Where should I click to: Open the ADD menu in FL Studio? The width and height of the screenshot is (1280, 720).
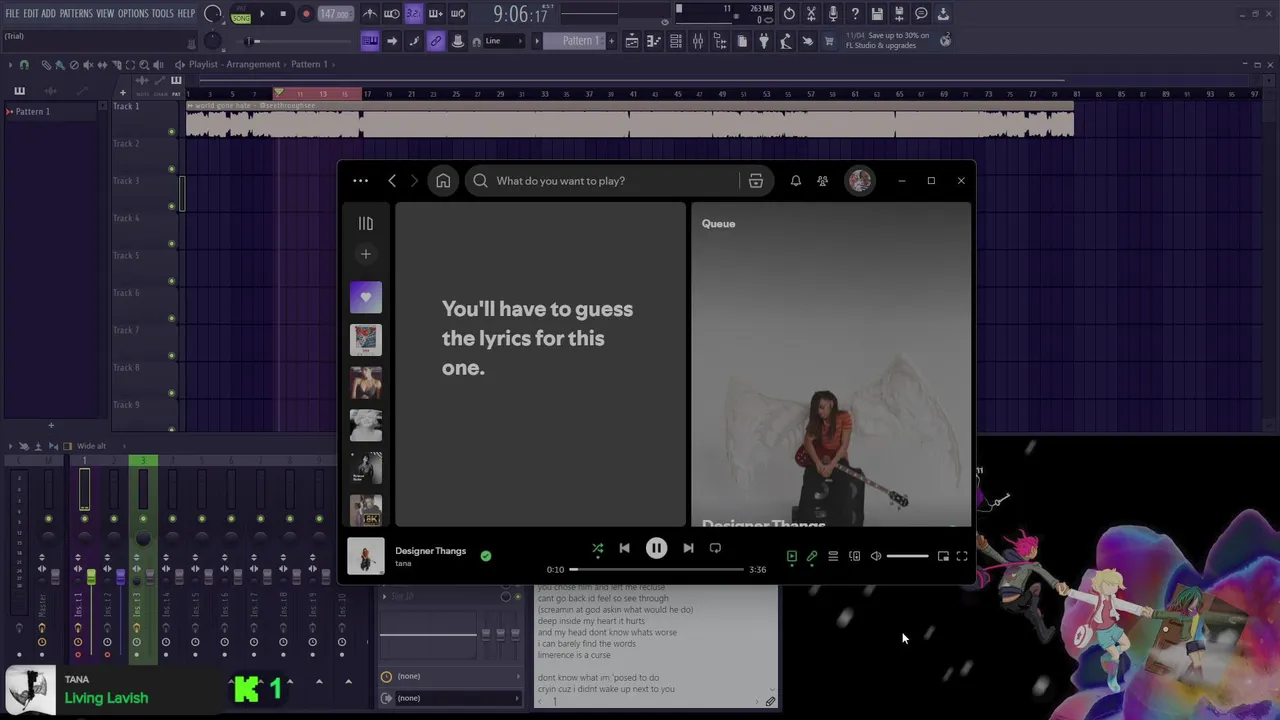click(48, 14)
